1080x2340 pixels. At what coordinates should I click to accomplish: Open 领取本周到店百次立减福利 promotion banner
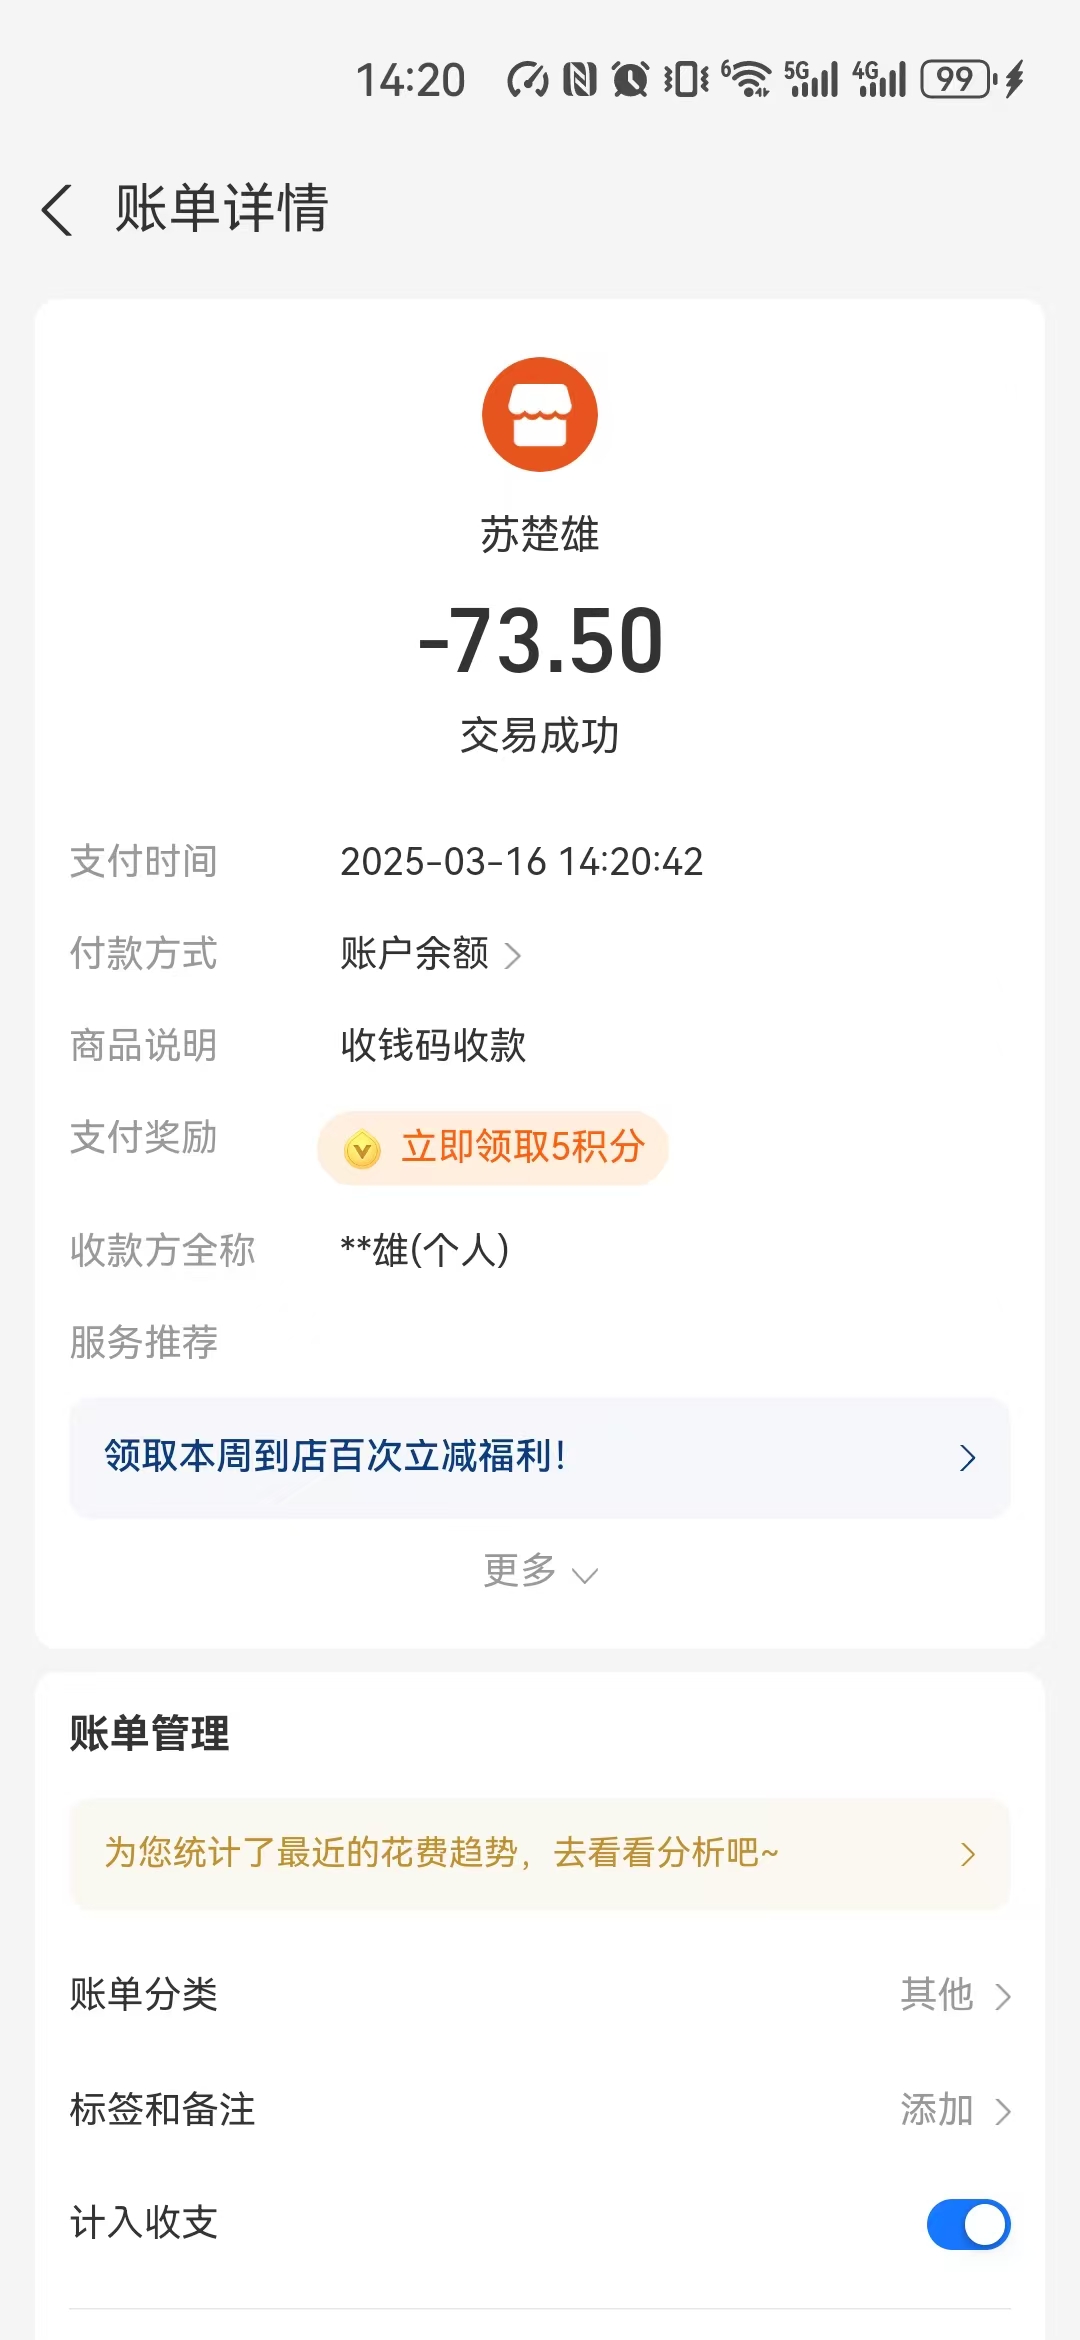point(540,1457)
